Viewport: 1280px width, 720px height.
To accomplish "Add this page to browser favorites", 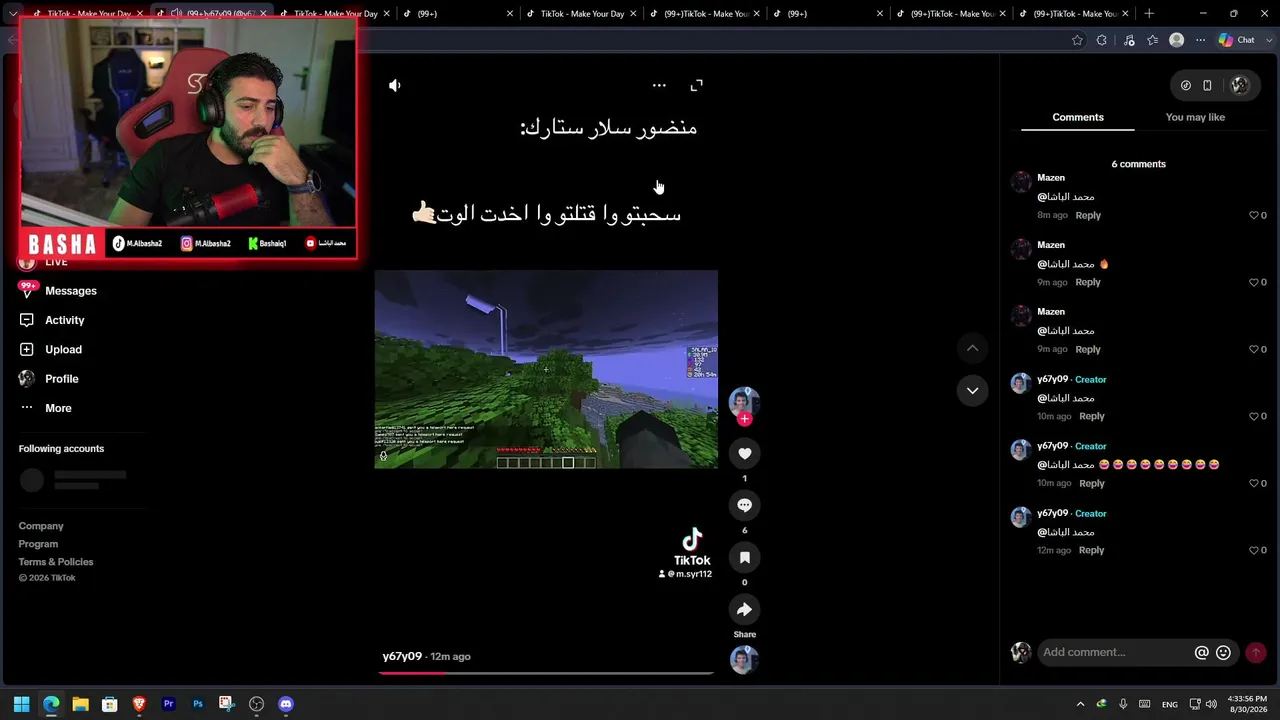I will pos(1077,40).
